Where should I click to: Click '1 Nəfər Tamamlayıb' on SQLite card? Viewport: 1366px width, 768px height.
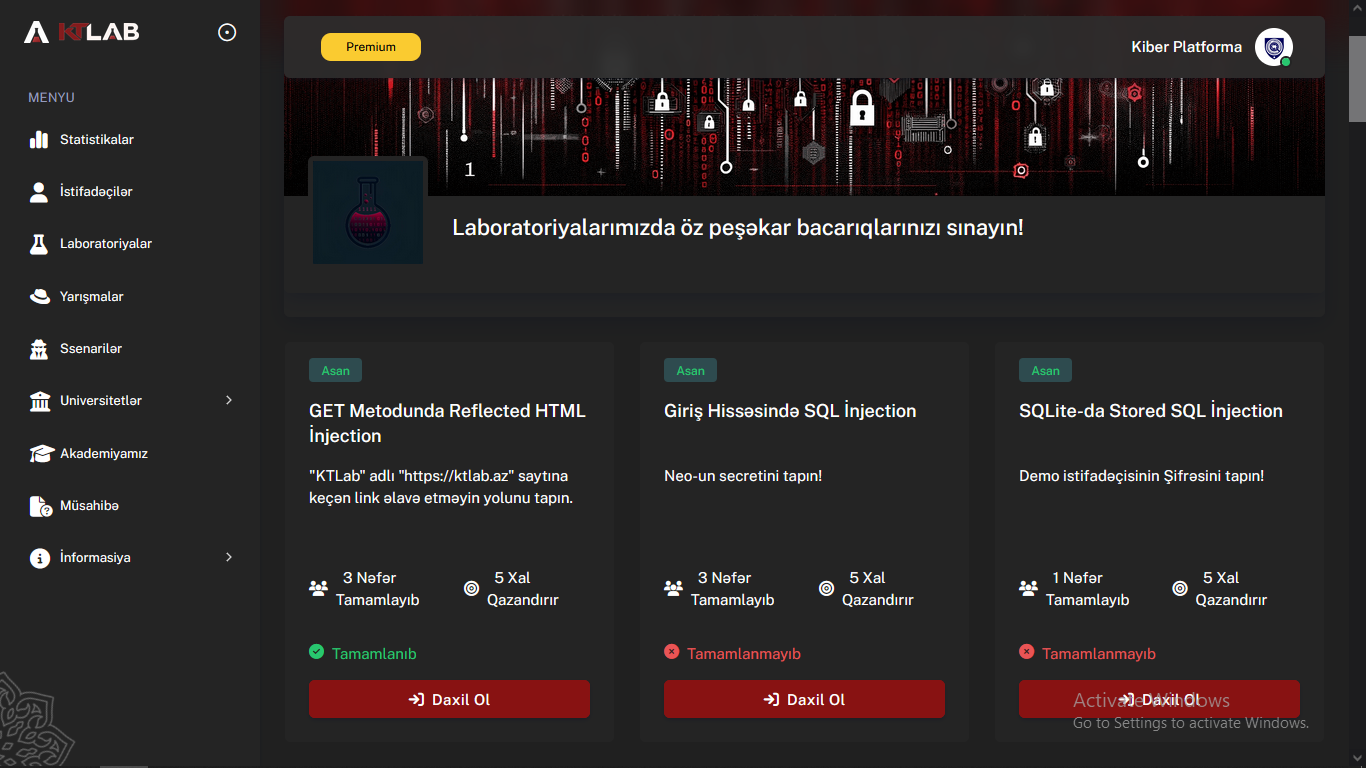click(1087, 589)
